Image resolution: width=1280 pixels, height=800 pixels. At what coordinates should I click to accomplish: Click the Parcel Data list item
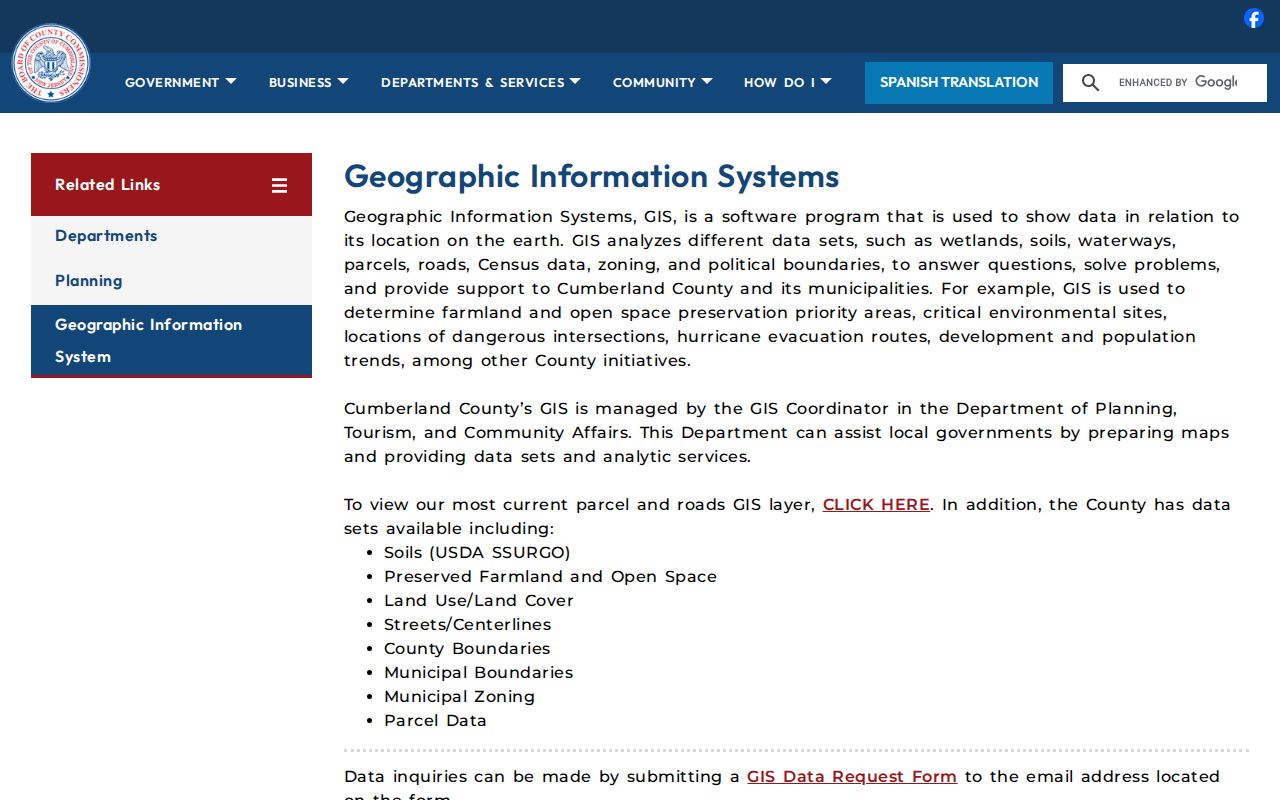click(435, 721)
